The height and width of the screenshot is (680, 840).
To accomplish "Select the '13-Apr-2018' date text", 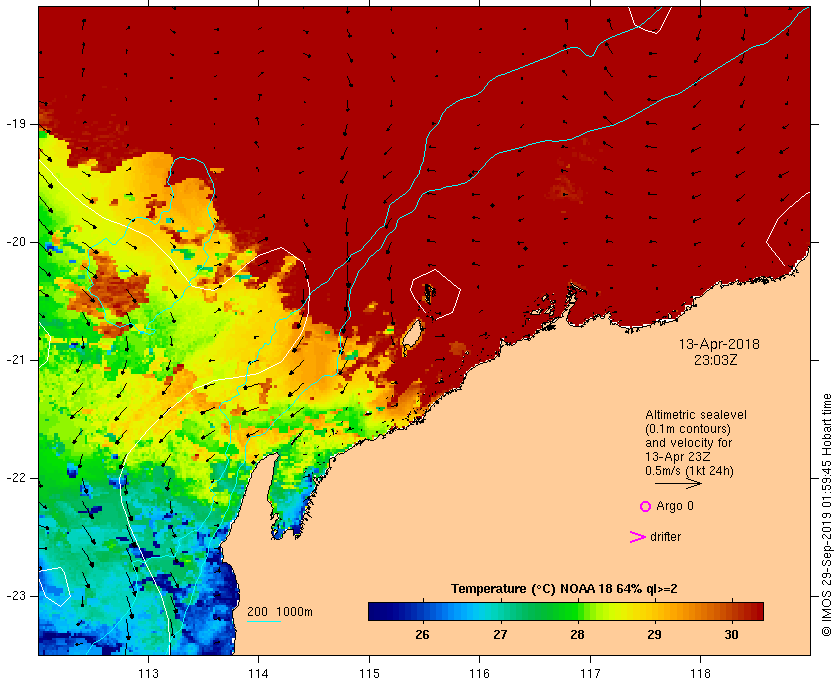I will (719, 344).
